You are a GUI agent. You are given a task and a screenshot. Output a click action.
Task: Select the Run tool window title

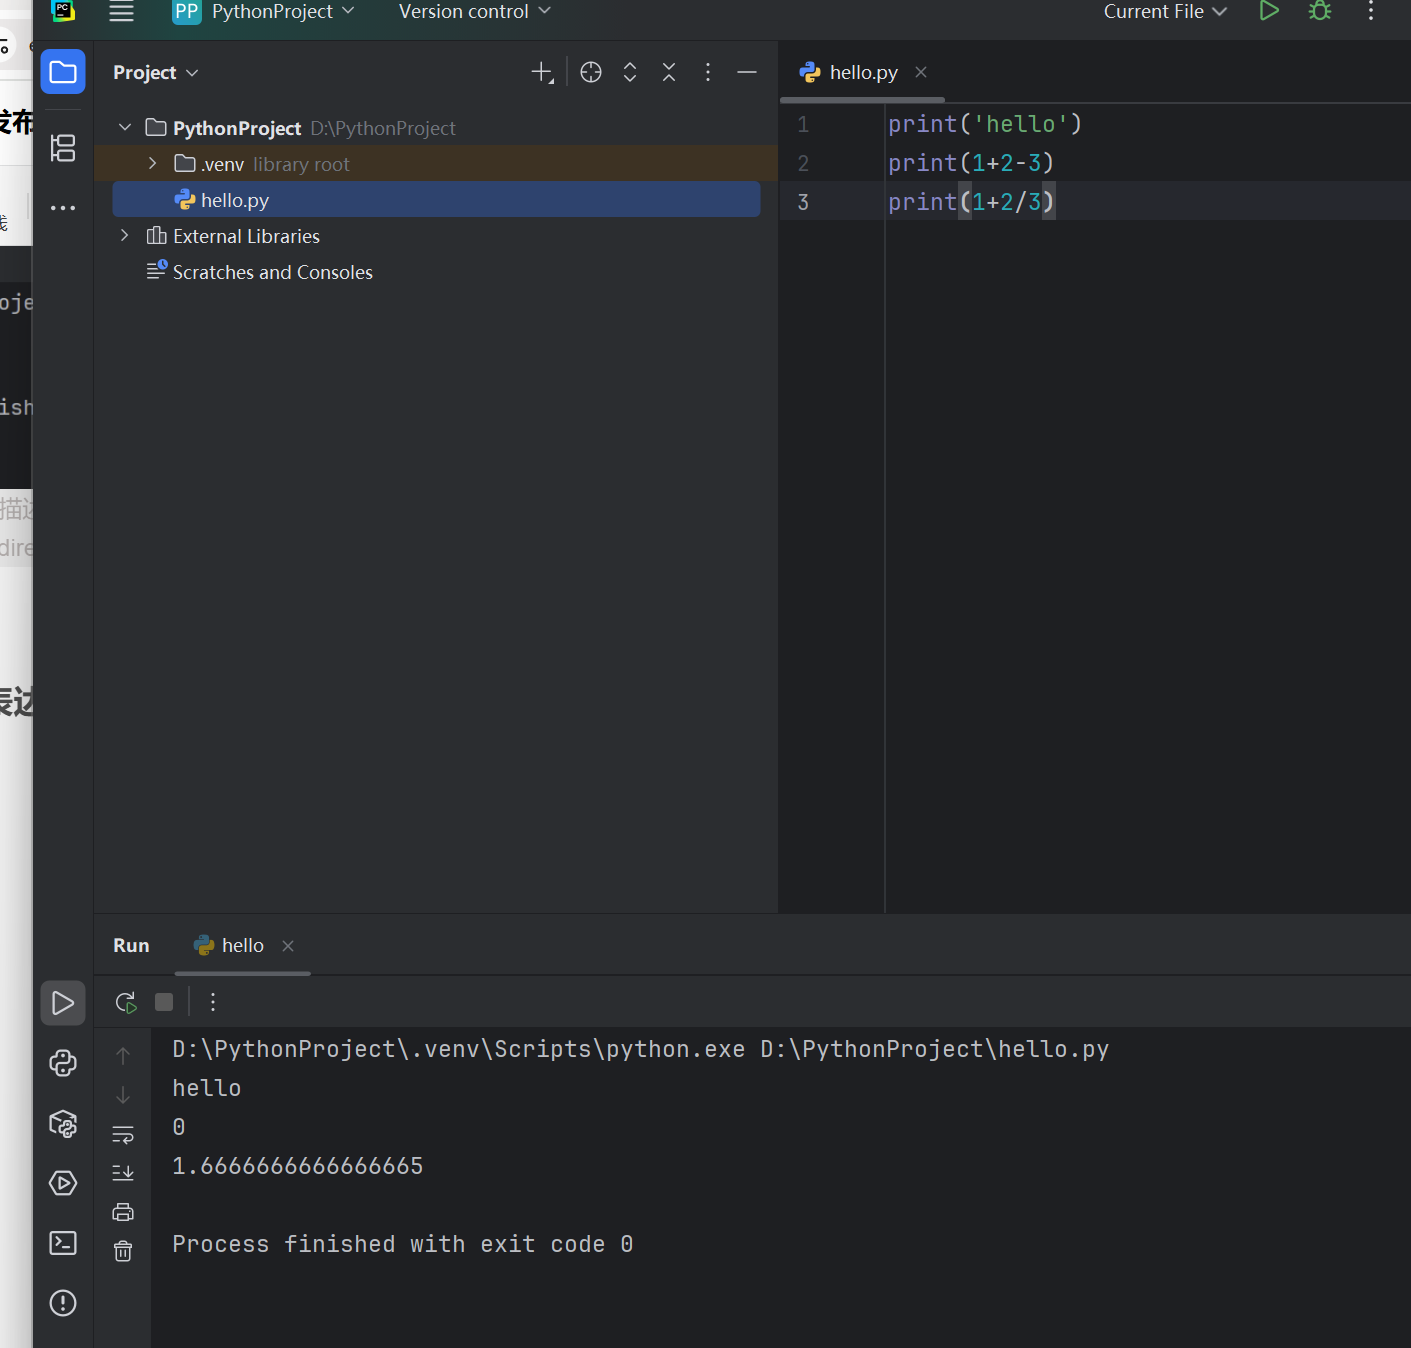(131, 946)
